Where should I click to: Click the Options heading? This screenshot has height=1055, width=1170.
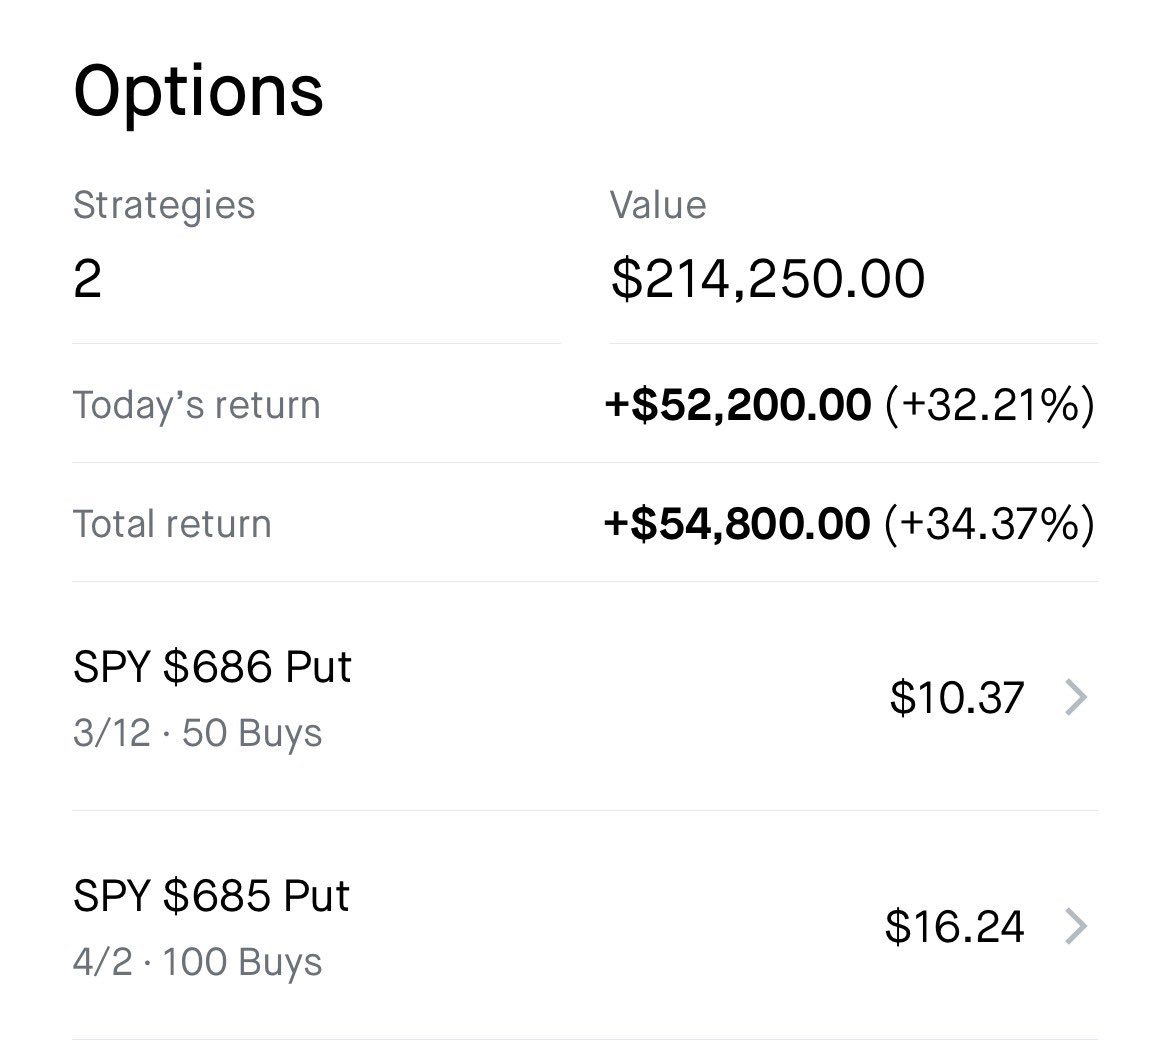198,92
